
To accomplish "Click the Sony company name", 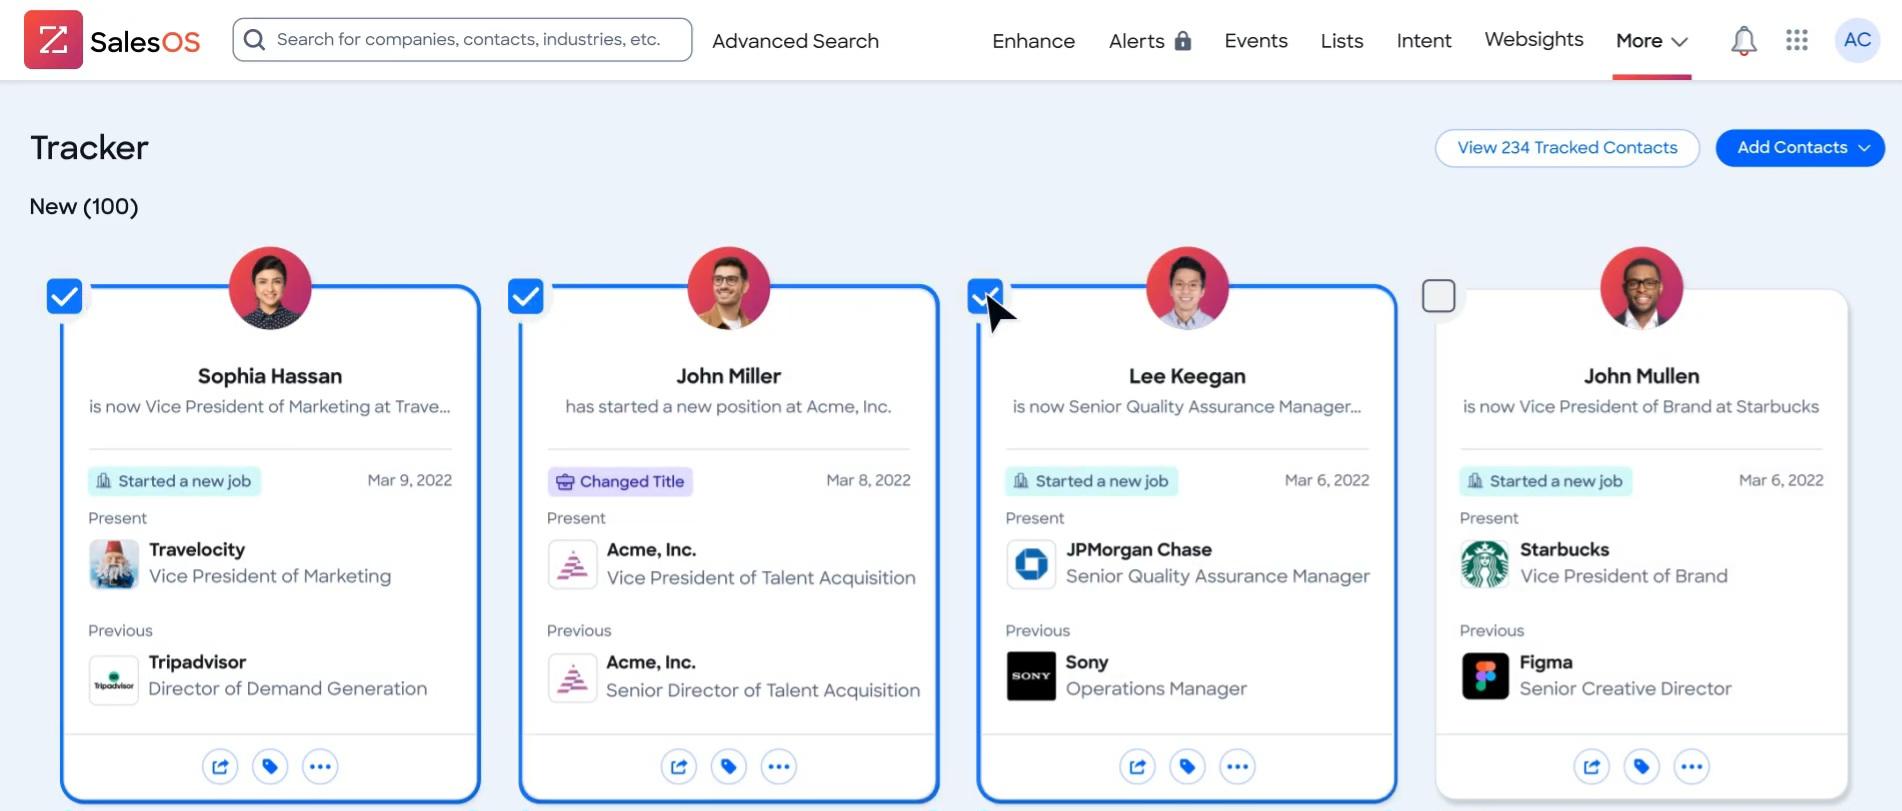I will point(1087,662).
